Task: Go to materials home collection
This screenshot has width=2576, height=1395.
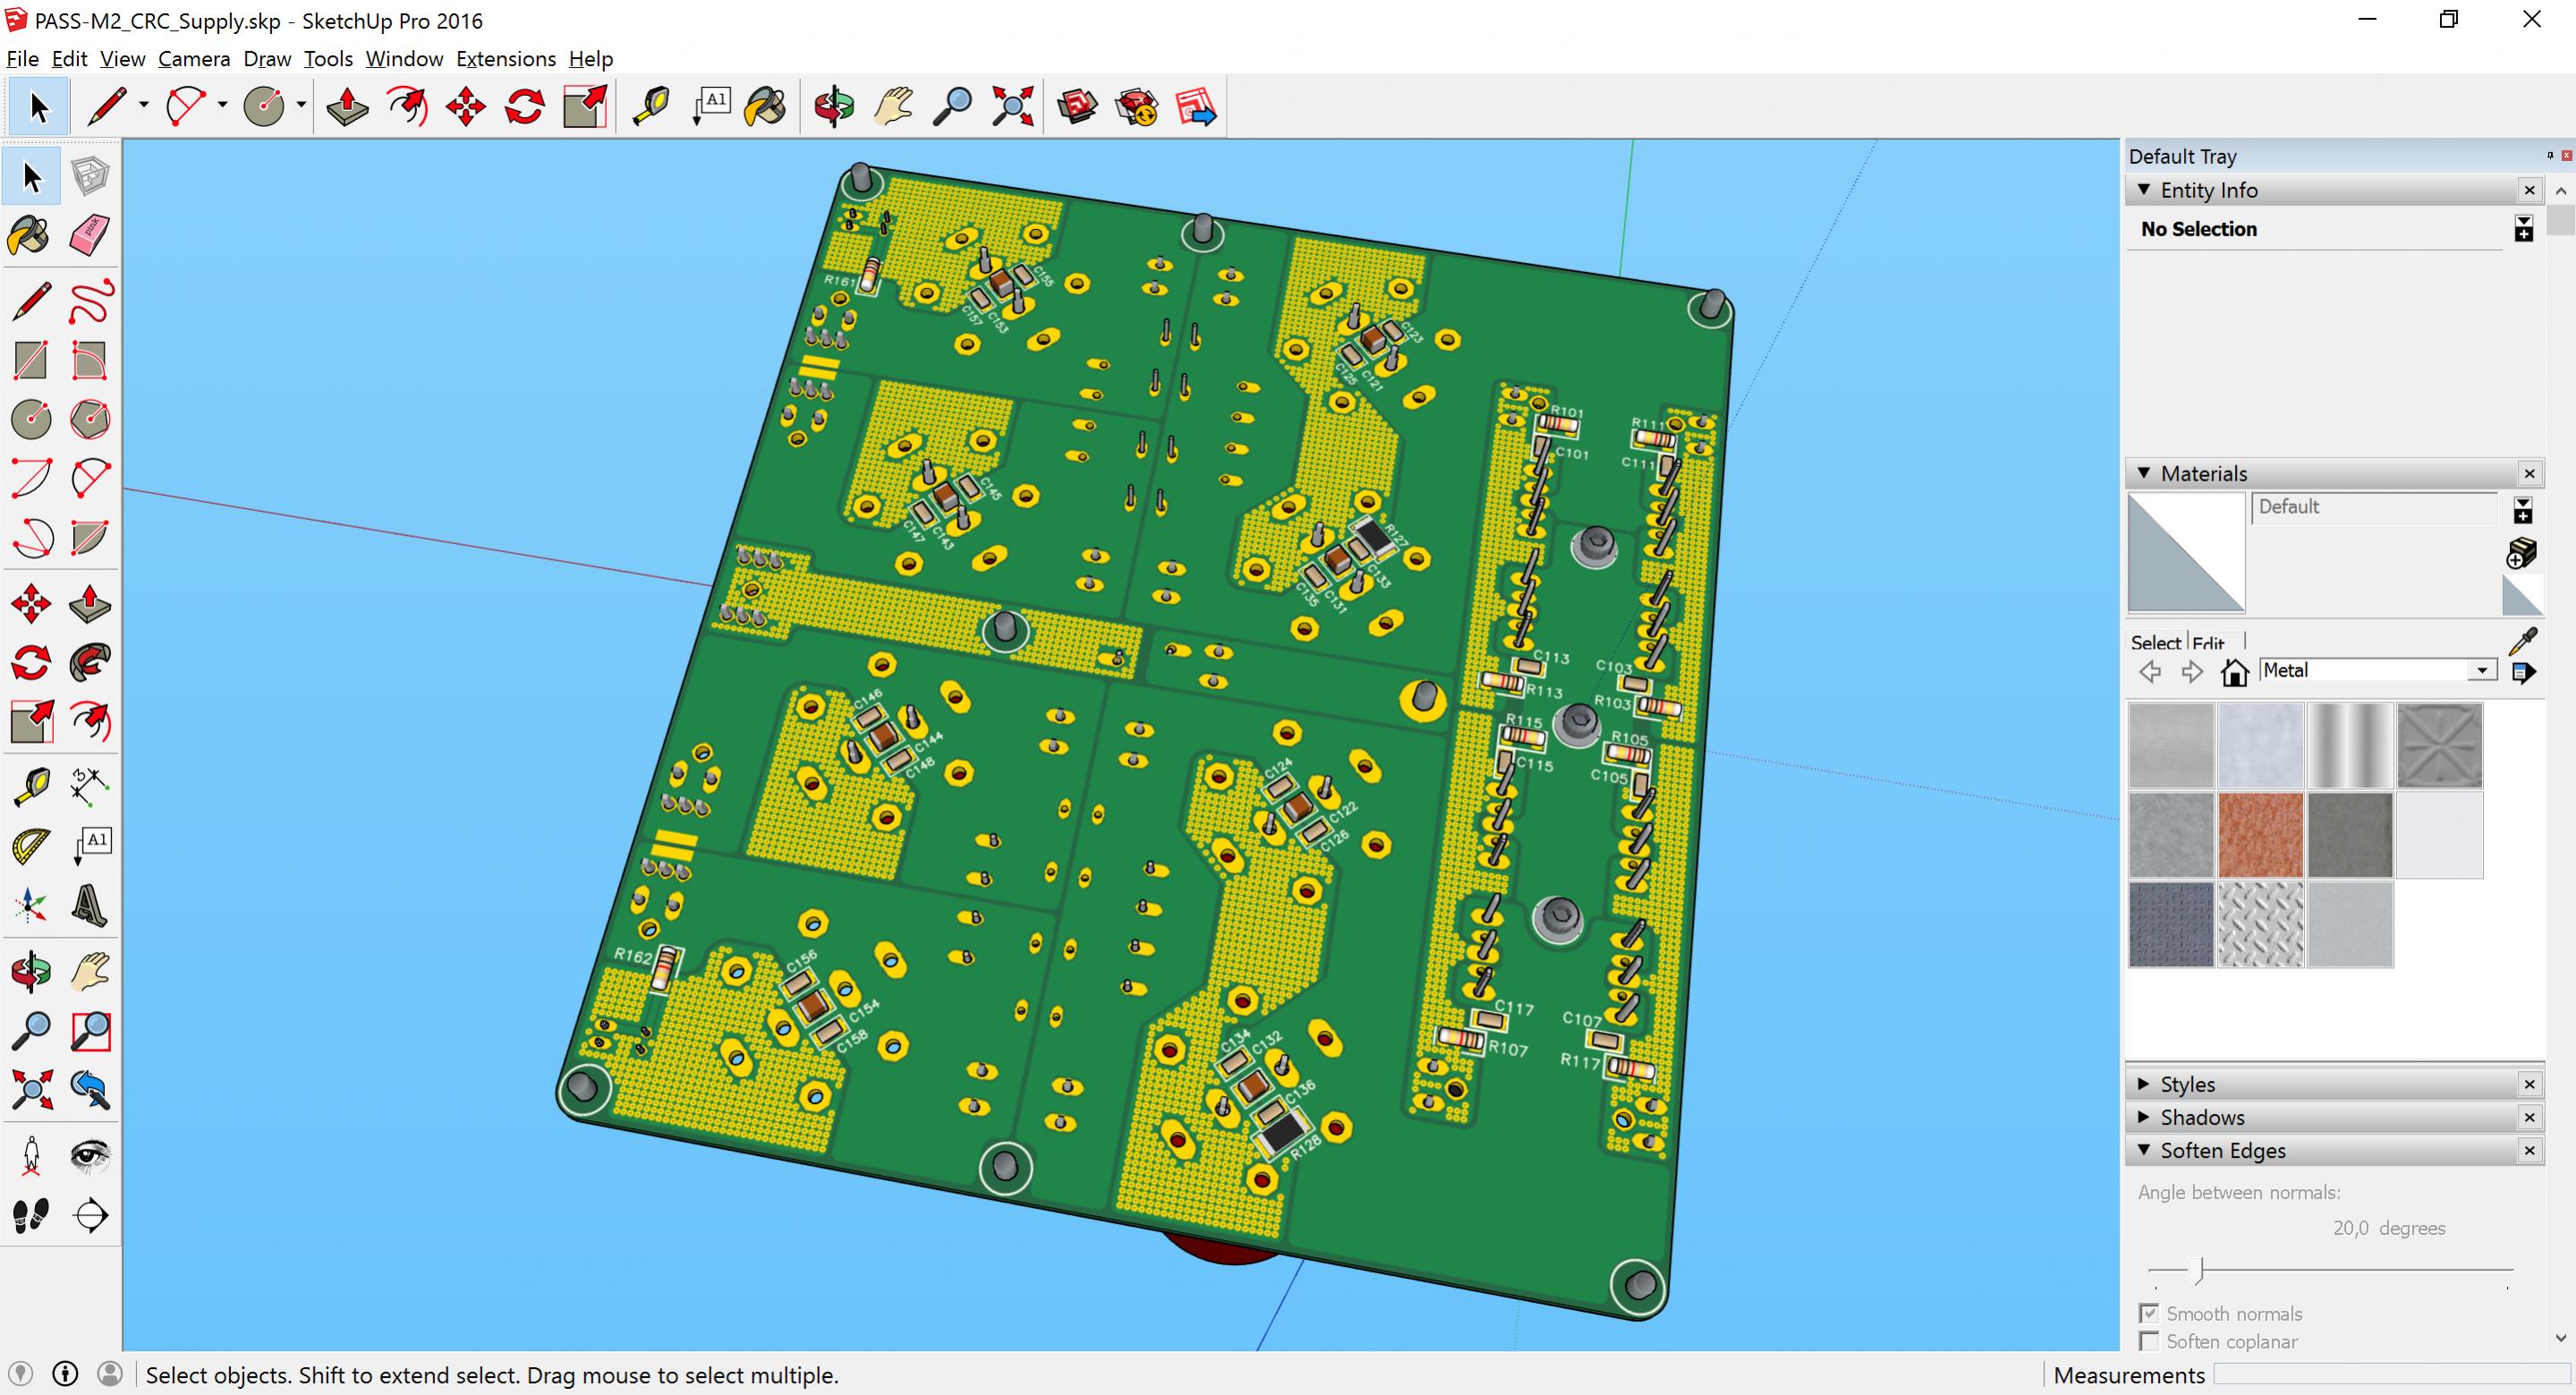Action: (x=2234, y=671)
